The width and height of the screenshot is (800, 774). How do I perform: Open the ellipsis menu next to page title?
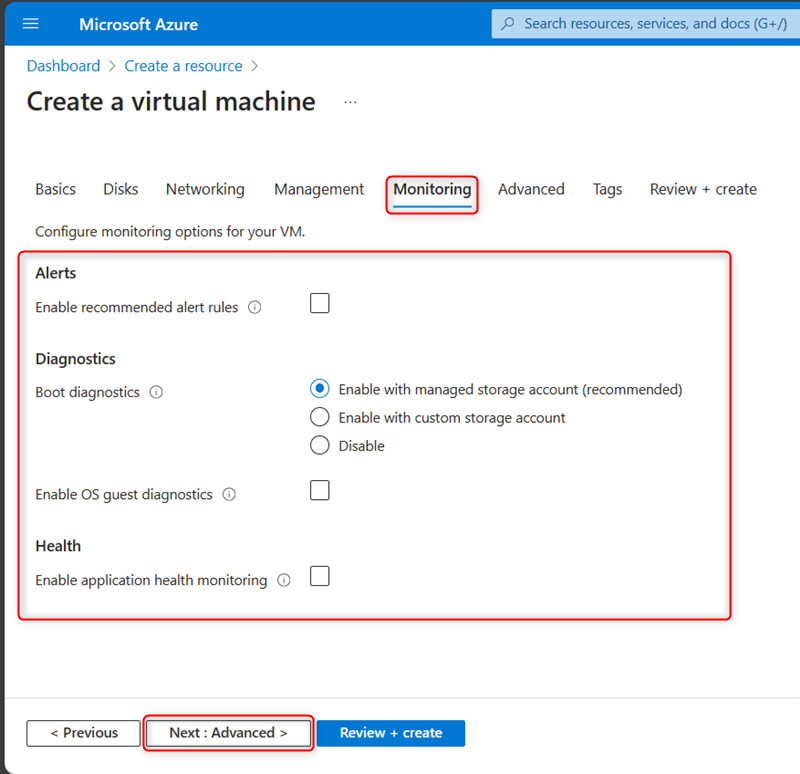350,100
